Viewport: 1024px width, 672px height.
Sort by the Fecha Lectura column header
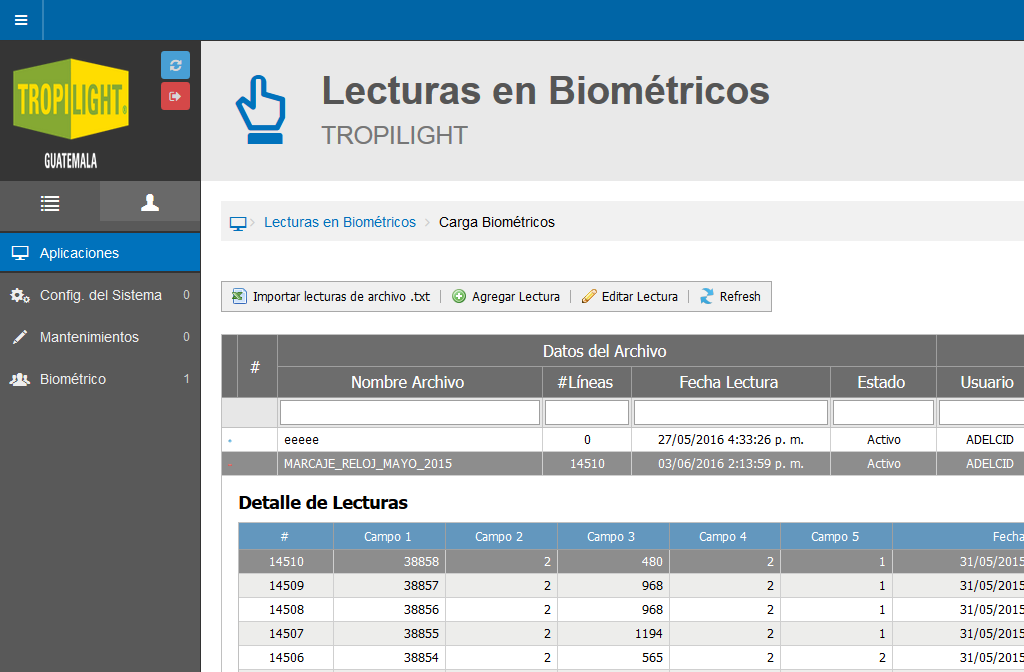click(729, 382)
